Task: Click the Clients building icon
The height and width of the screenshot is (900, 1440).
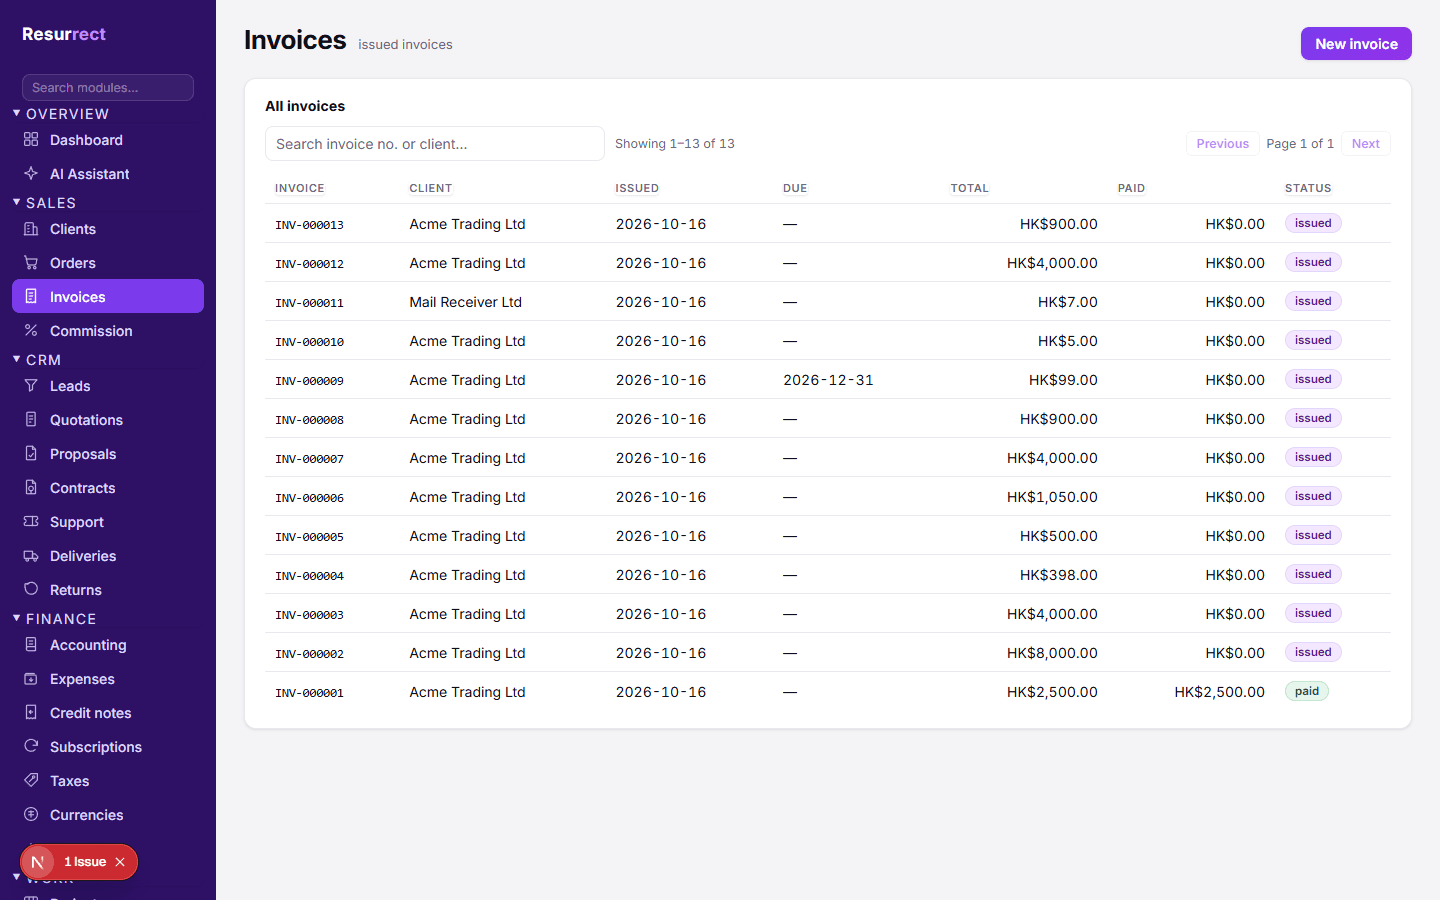Action: pyautogui.click(x=31, y=229)
